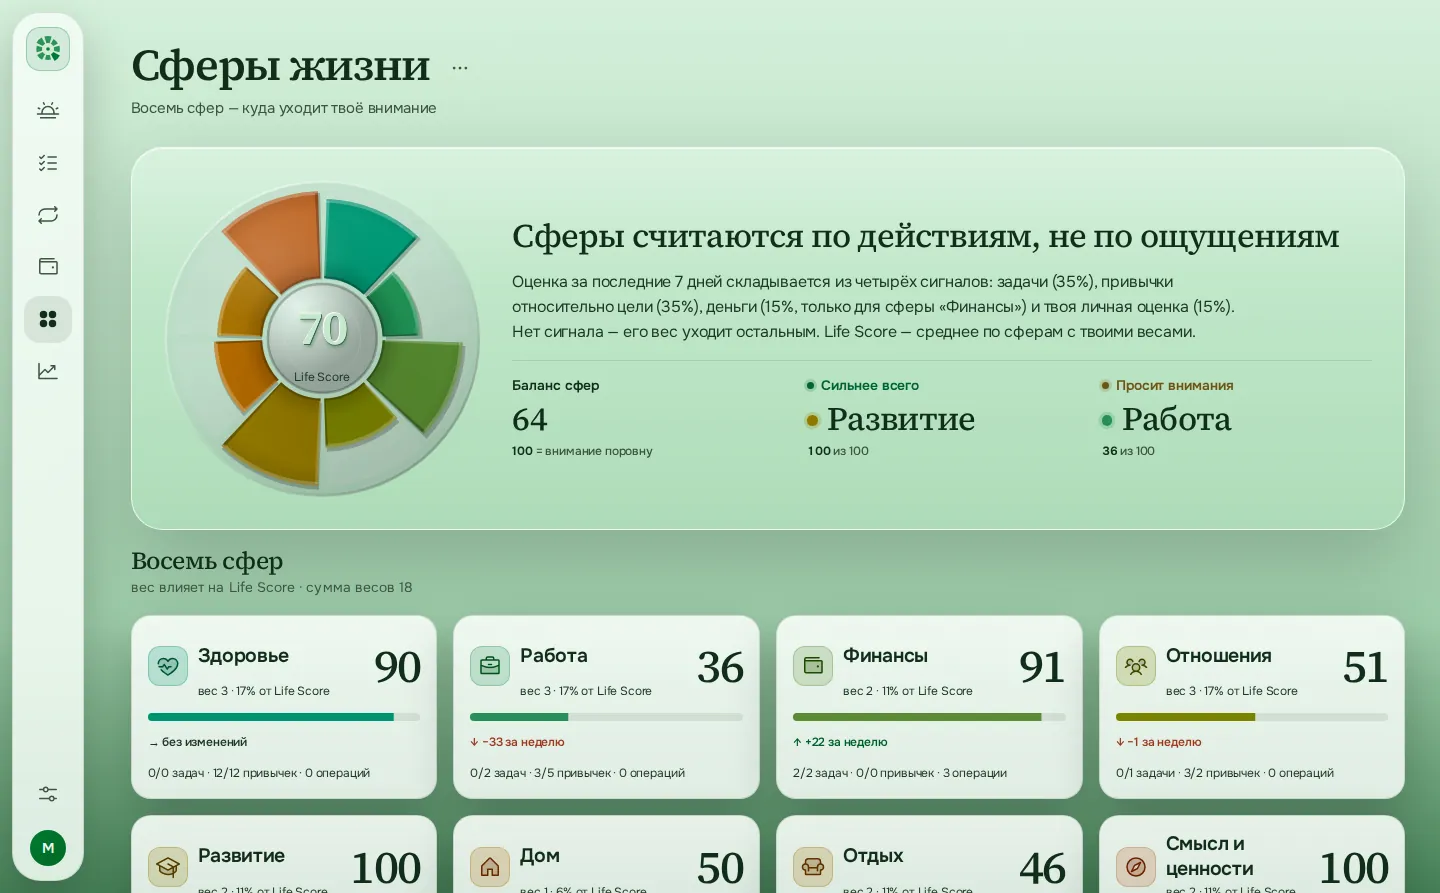This screenshot has width=1440, height=893.
Task: Open the repeat-arrows habits section in sidebar
Action: (x=48, y=215)
